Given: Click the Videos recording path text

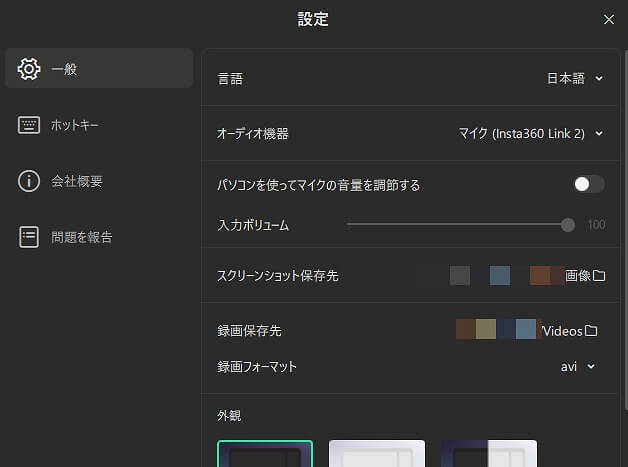Looking at the screenshot, I should click(x=562, y=331).
